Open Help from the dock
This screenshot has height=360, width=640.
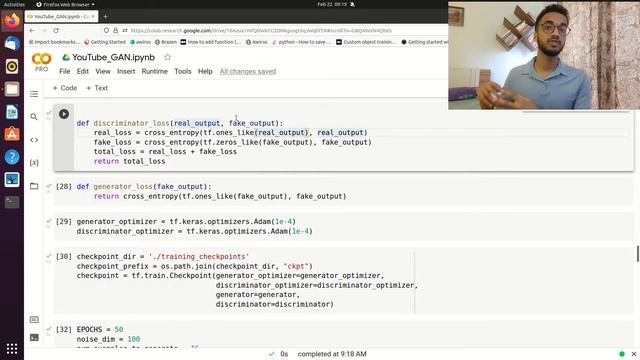pos(12,157)
